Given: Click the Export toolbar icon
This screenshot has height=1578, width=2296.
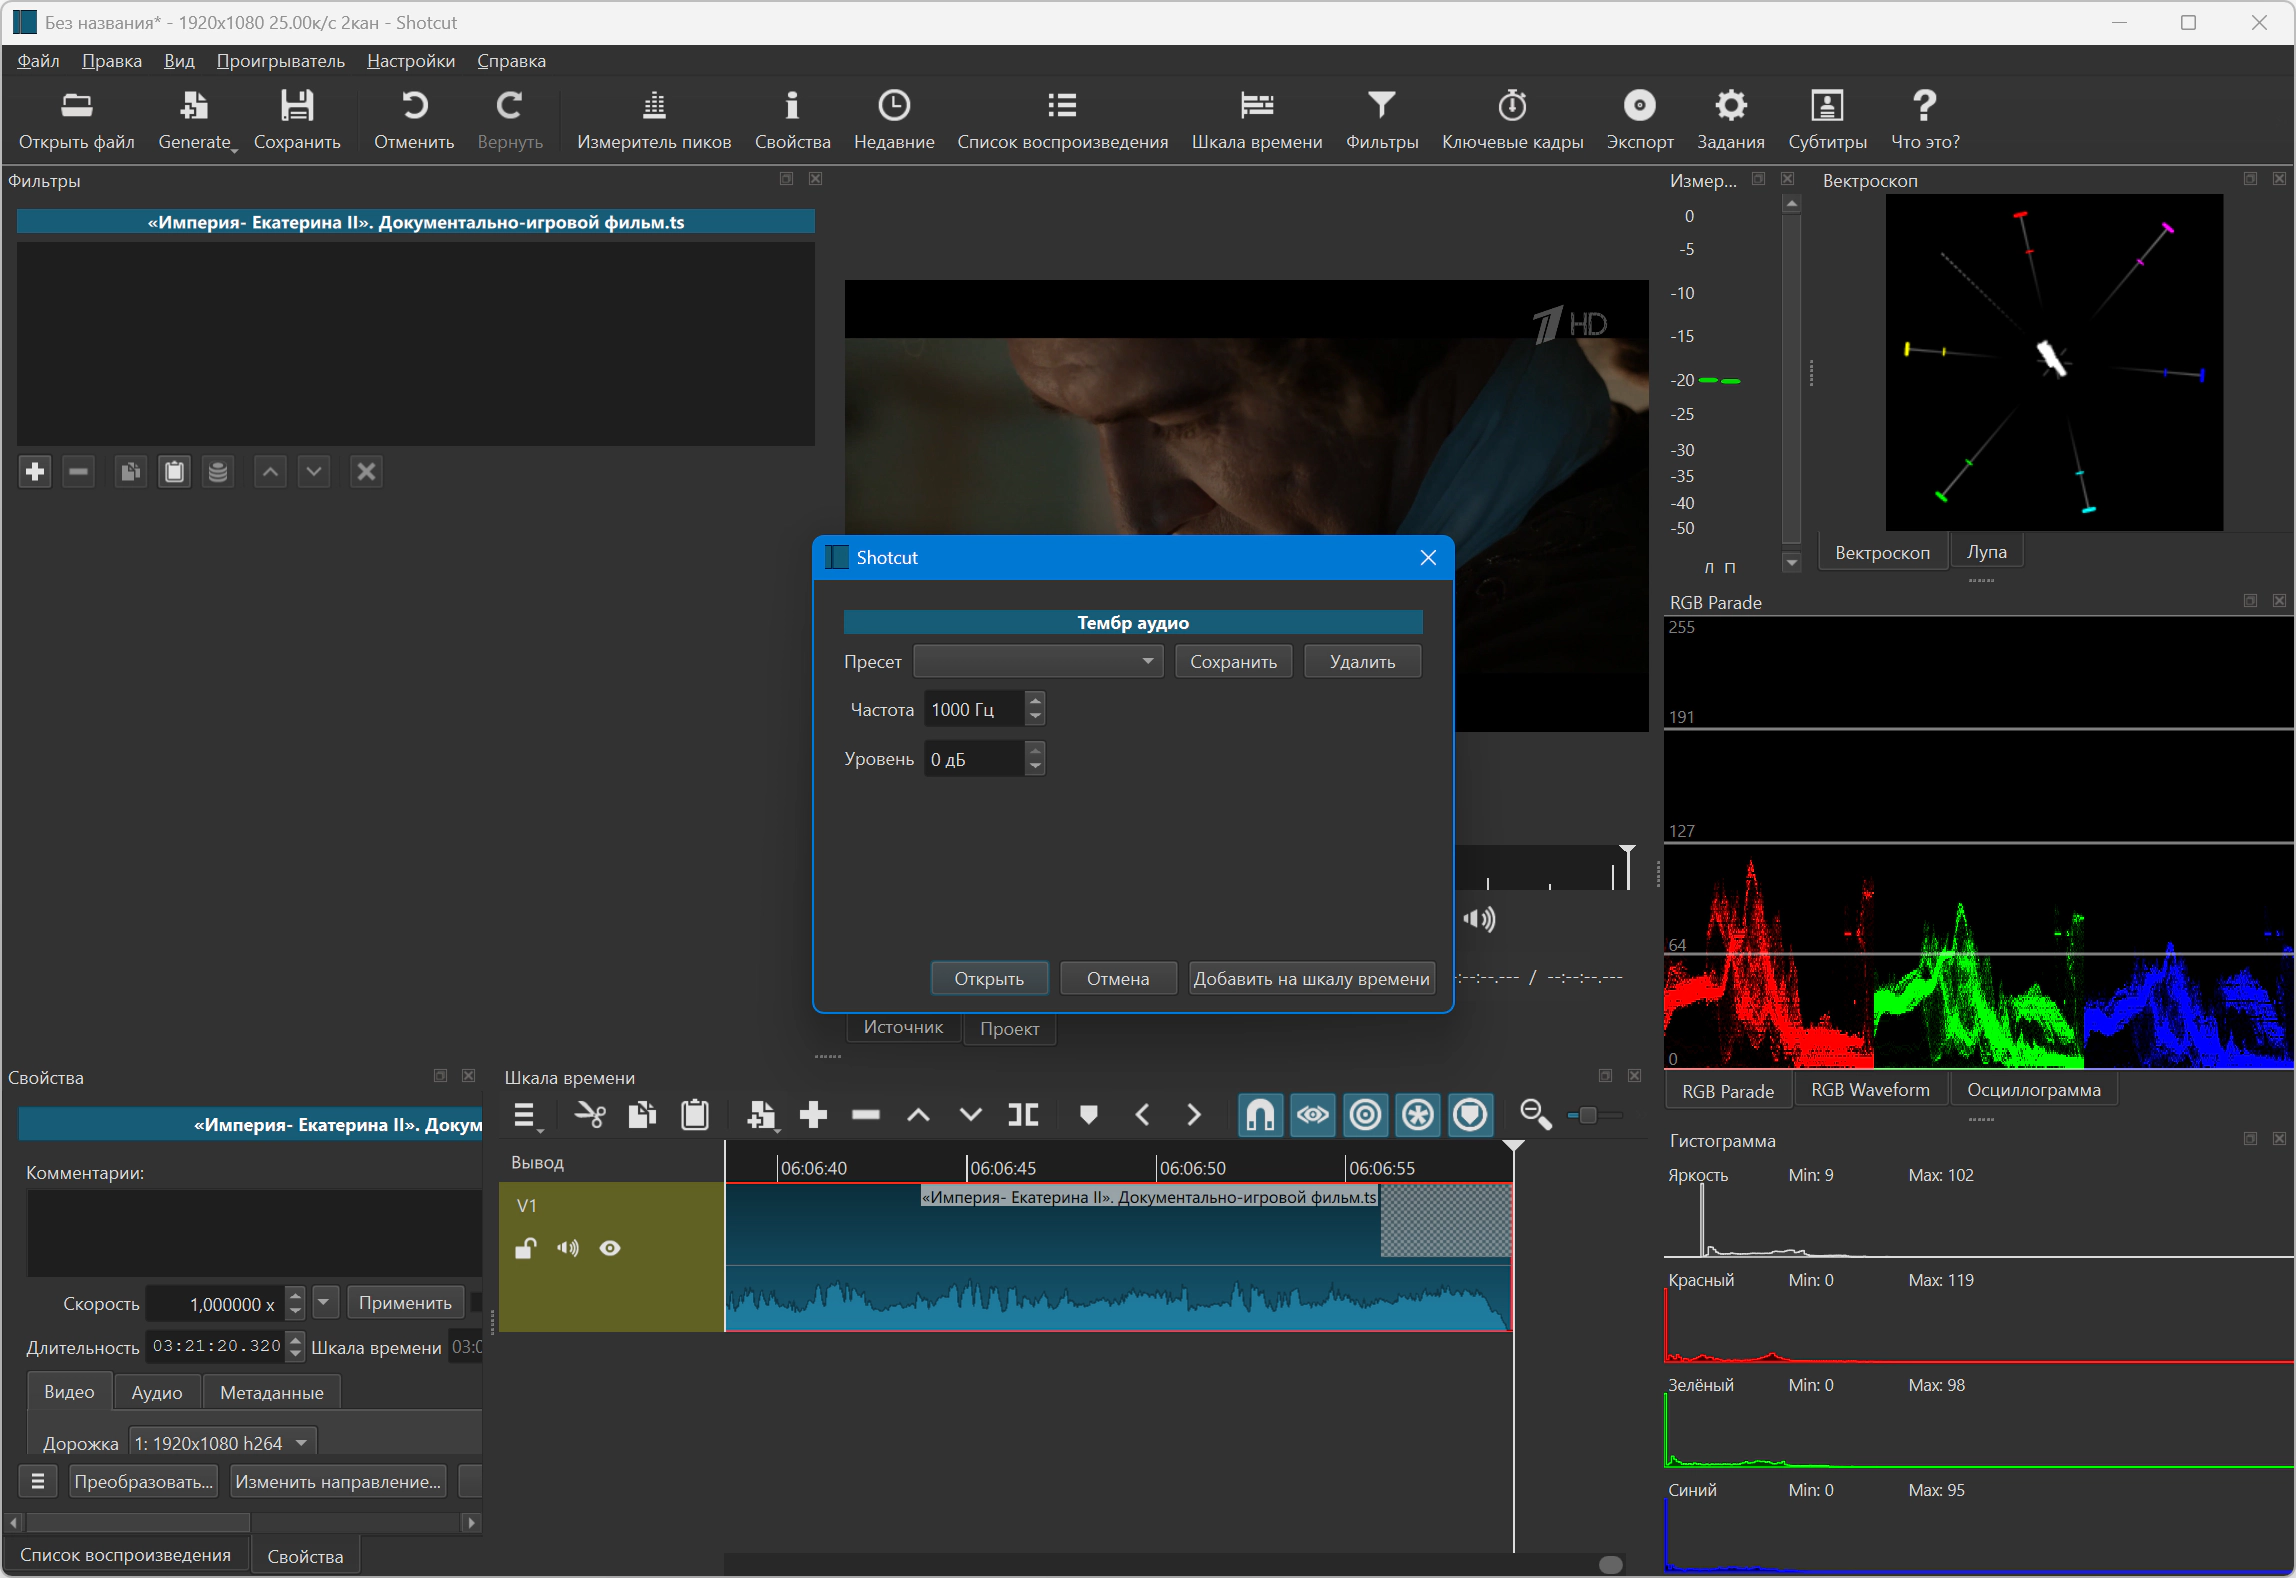Looking at the screenshot, I should [1638, 119].
